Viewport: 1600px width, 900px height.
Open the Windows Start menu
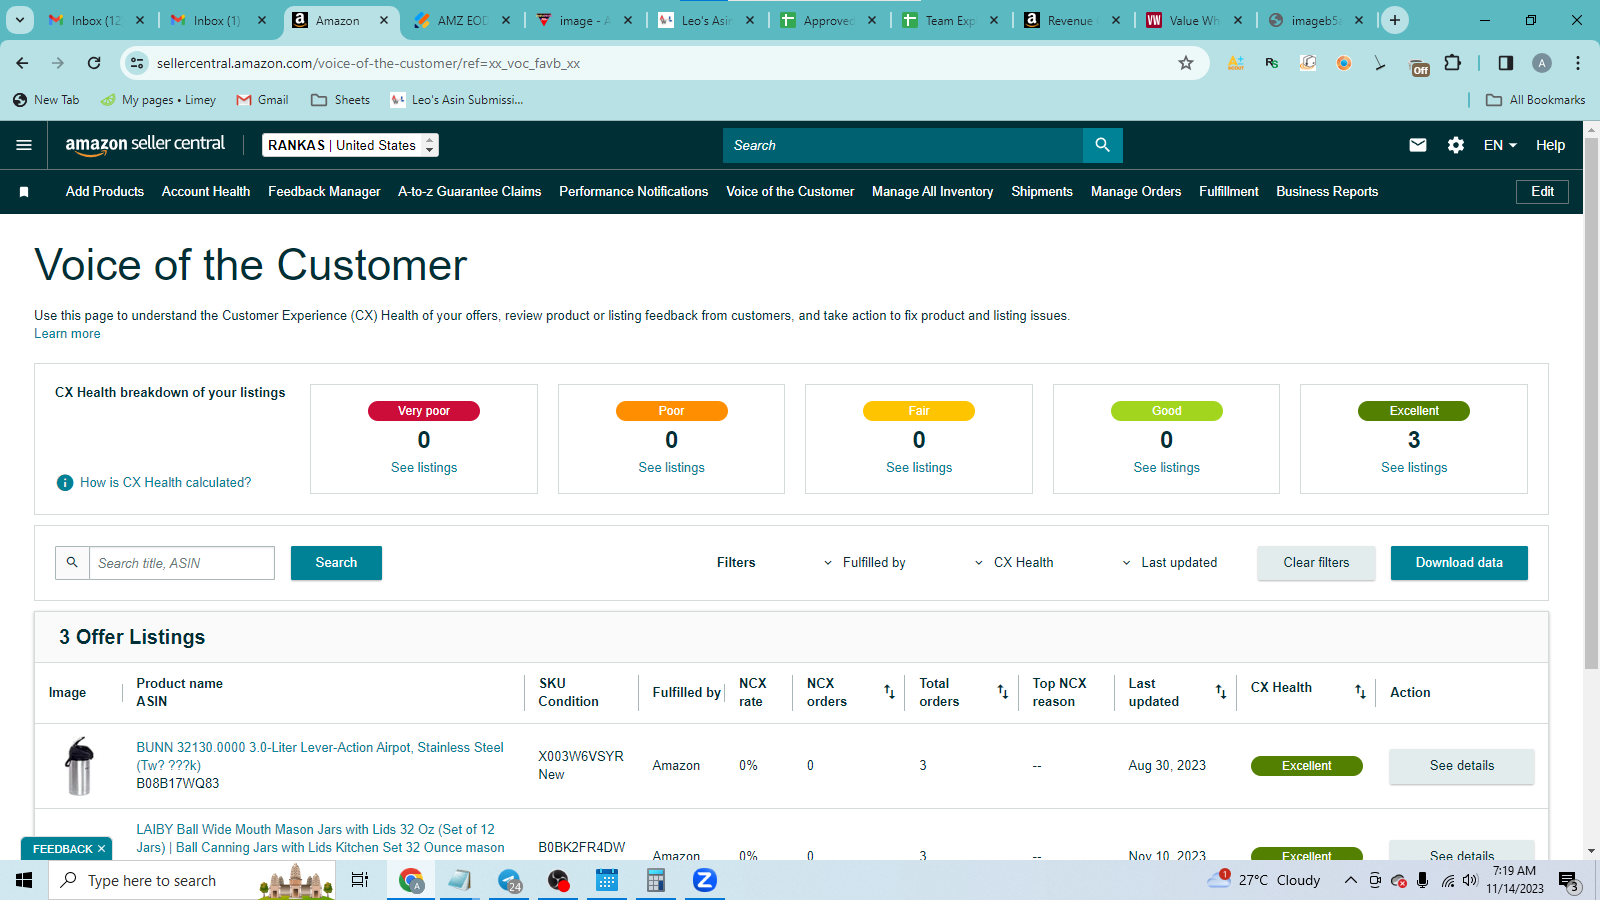24,880
